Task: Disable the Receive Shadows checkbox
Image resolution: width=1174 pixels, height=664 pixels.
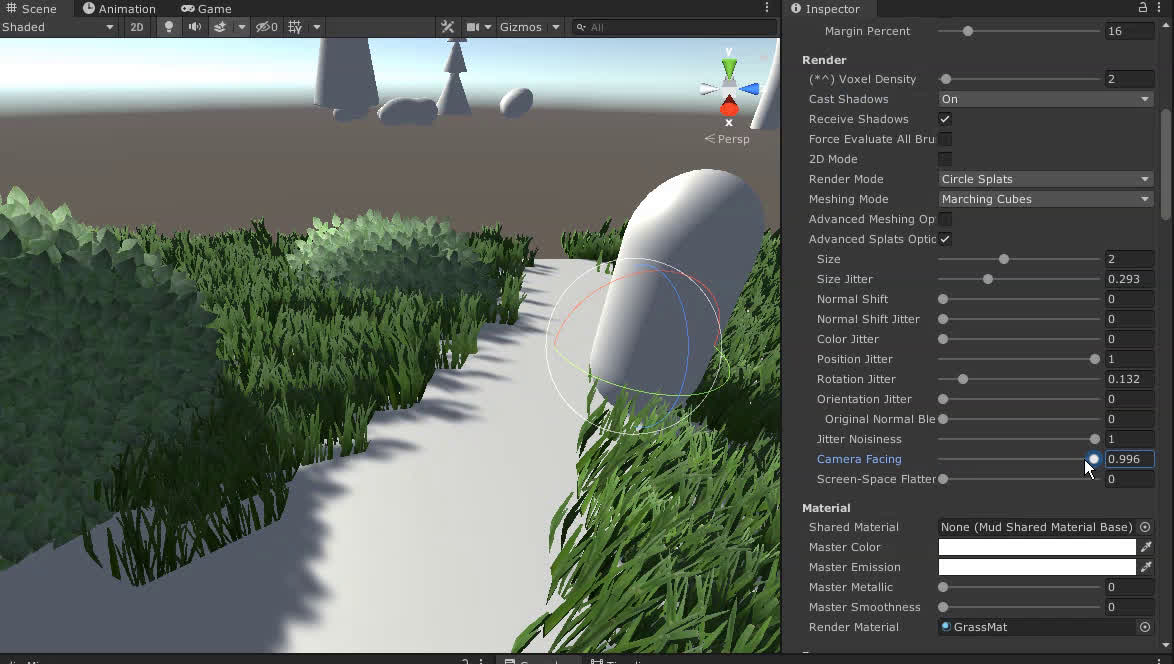Action: point(945,119)
